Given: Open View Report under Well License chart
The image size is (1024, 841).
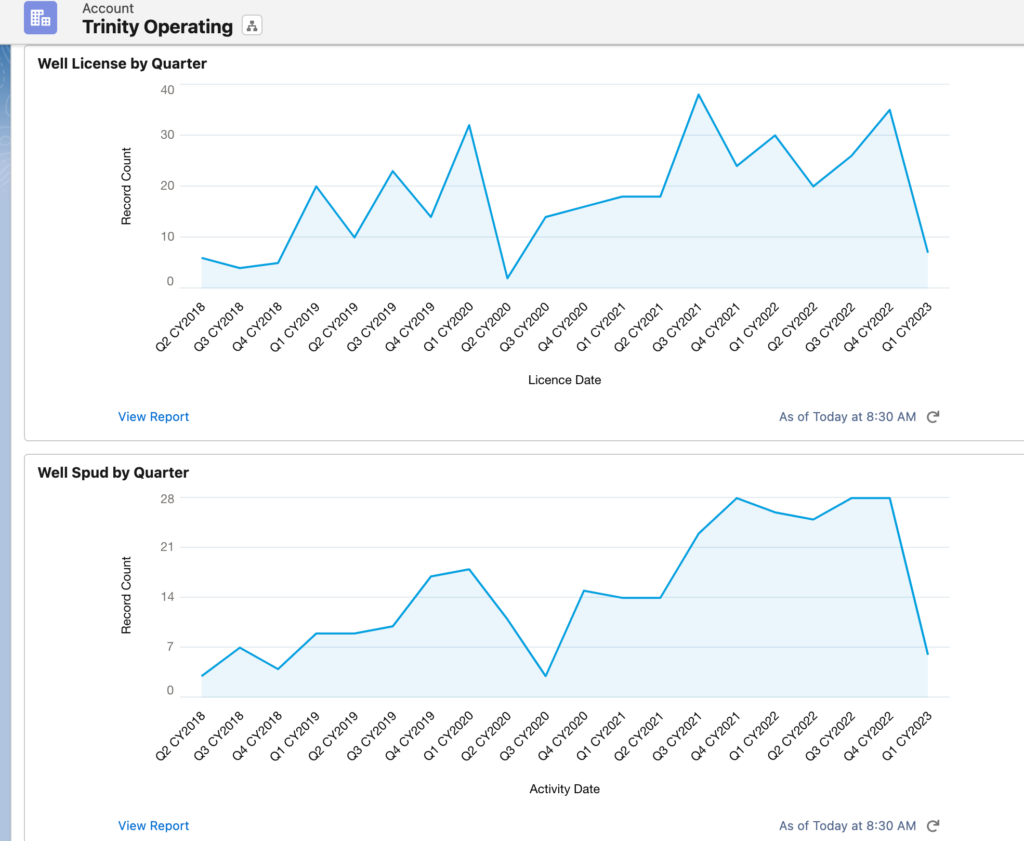Looking at the screenshot, I should (153, 417).
